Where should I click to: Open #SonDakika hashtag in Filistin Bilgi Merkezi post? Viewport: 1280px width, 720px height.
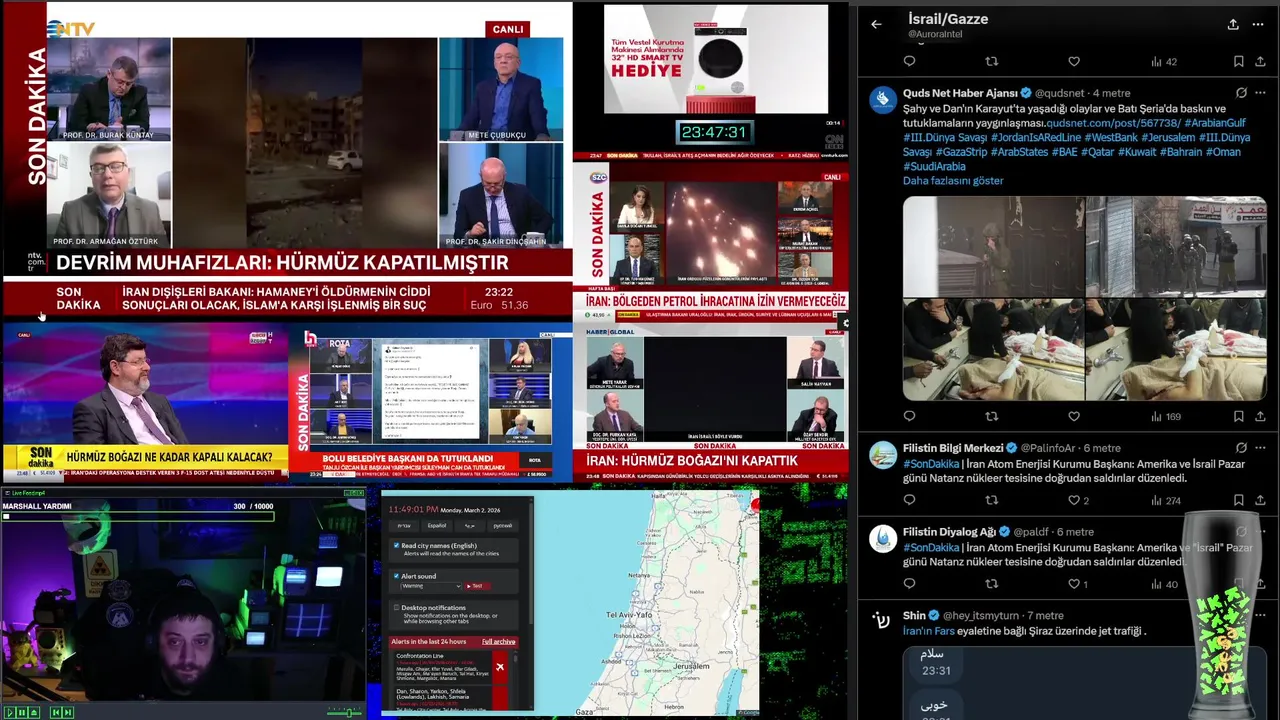pos(931,464)
